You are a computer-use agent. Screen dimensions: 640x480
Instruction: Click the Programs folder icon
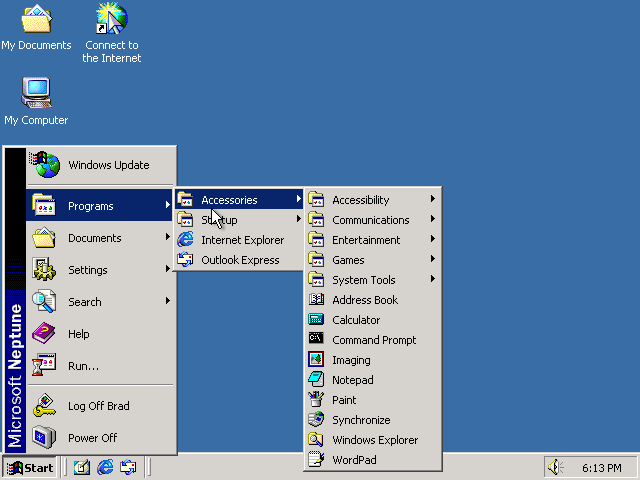point(44,205)
